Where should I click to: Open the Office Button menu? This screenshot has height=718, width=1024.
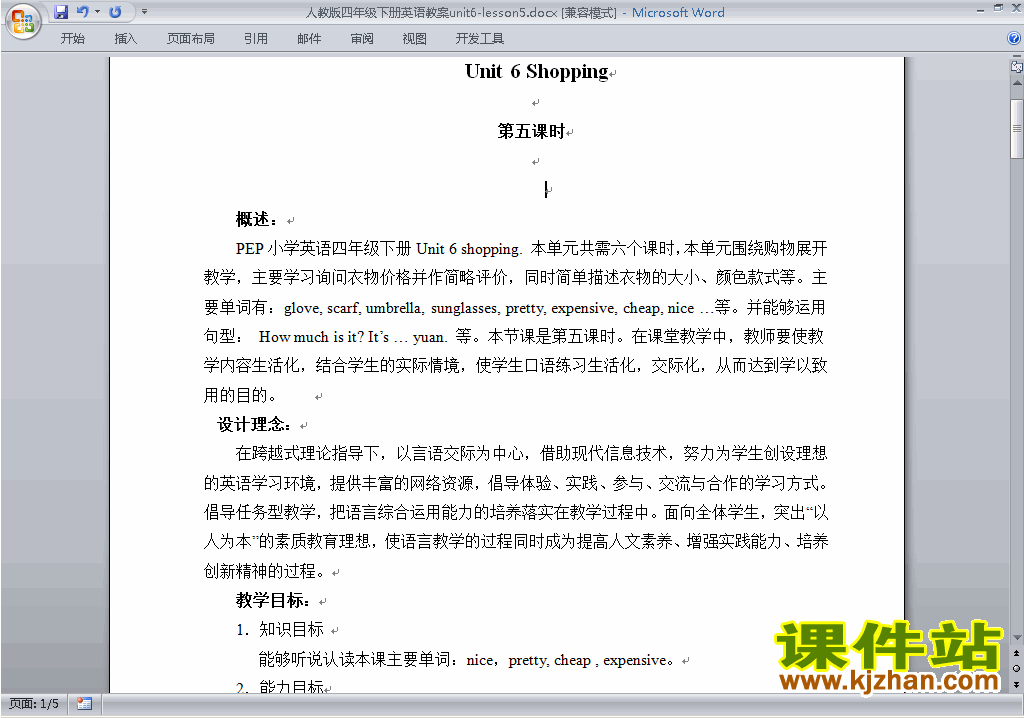coord(23,22)
